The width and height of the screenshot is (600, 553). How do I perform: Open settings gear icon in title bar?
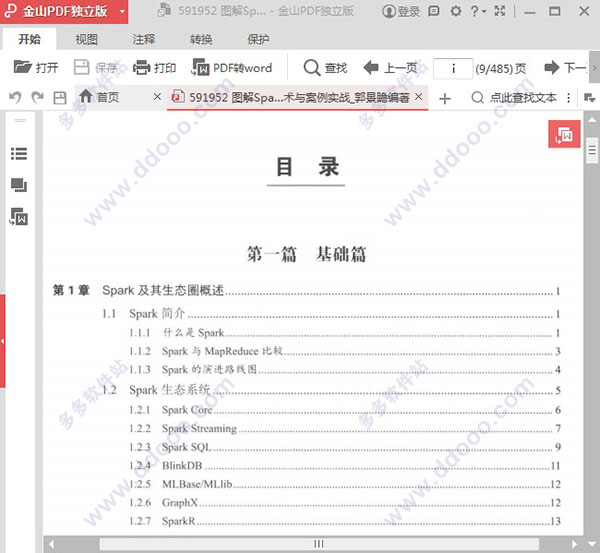[455, 11]
